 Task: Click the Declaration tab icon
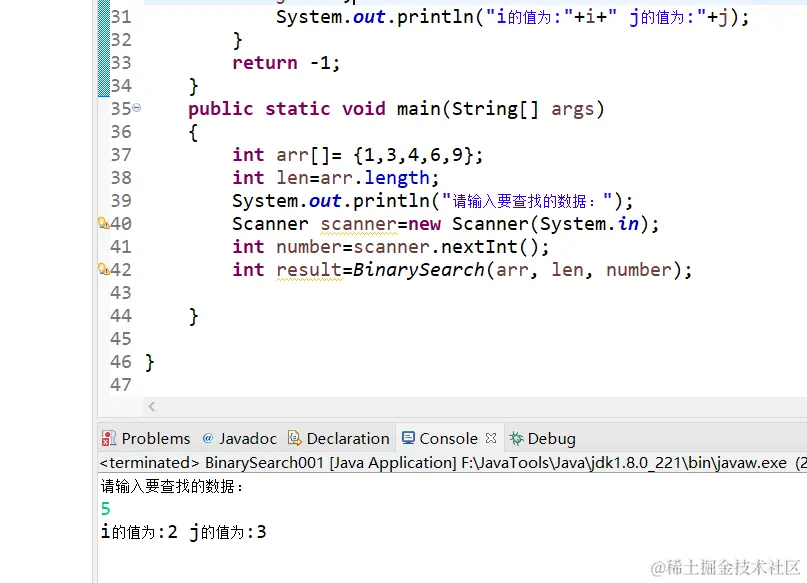pyautogui.click(x=294, y=438)
